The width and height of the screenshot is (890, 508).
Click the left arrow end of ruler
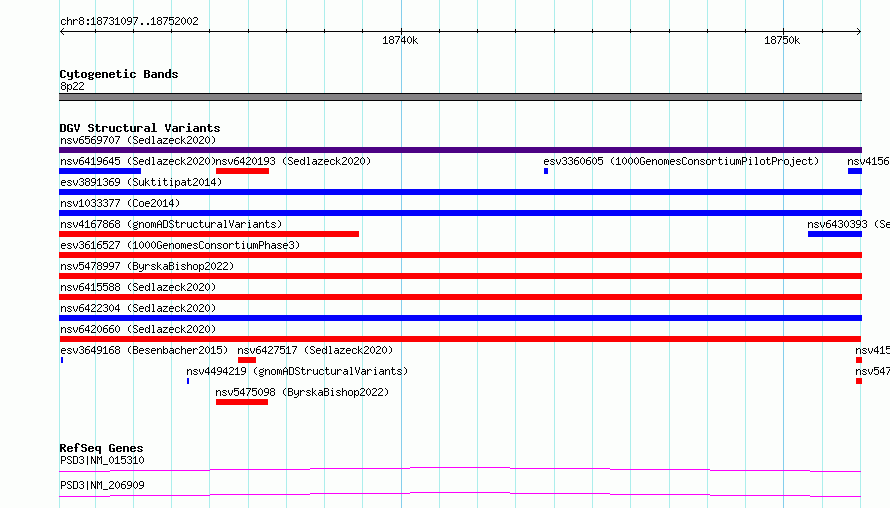62,32
